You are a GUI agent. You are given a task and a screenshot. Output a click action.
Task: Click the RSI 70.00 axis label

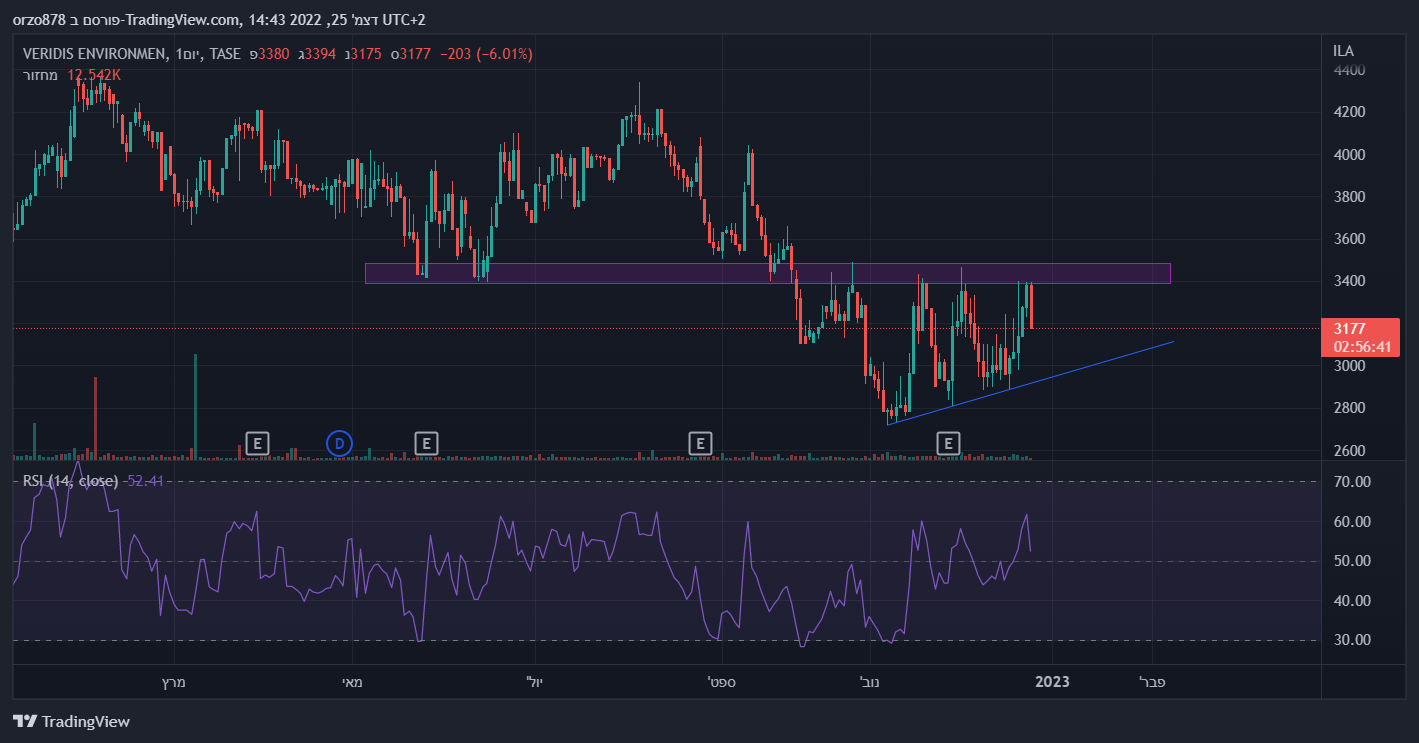1352,482
